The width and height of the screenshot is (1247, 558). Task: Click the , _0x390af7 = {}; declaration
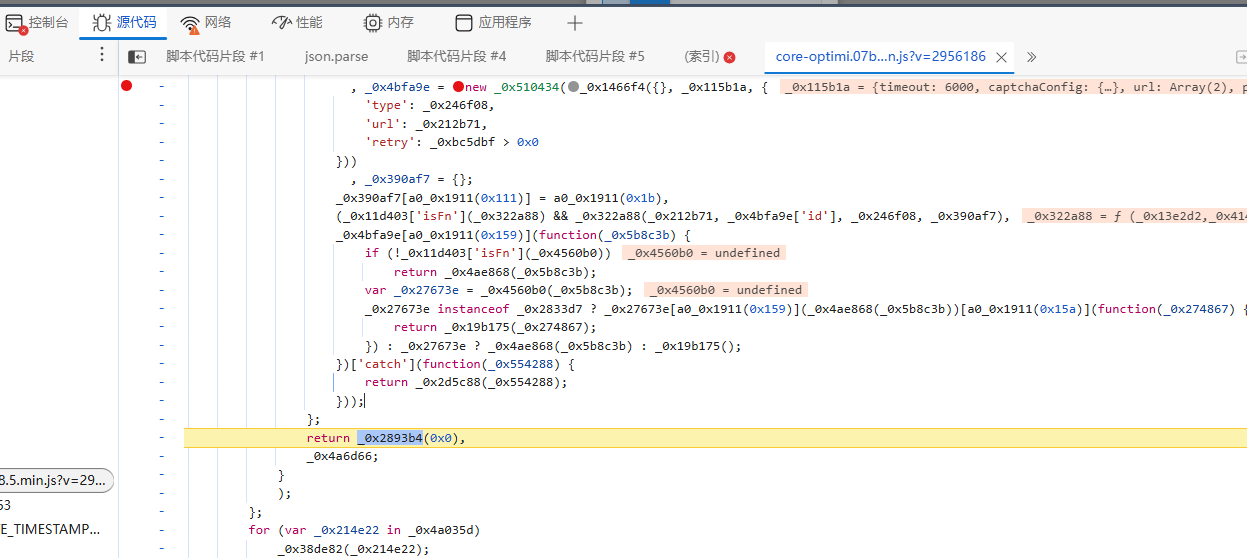(412, 179)
